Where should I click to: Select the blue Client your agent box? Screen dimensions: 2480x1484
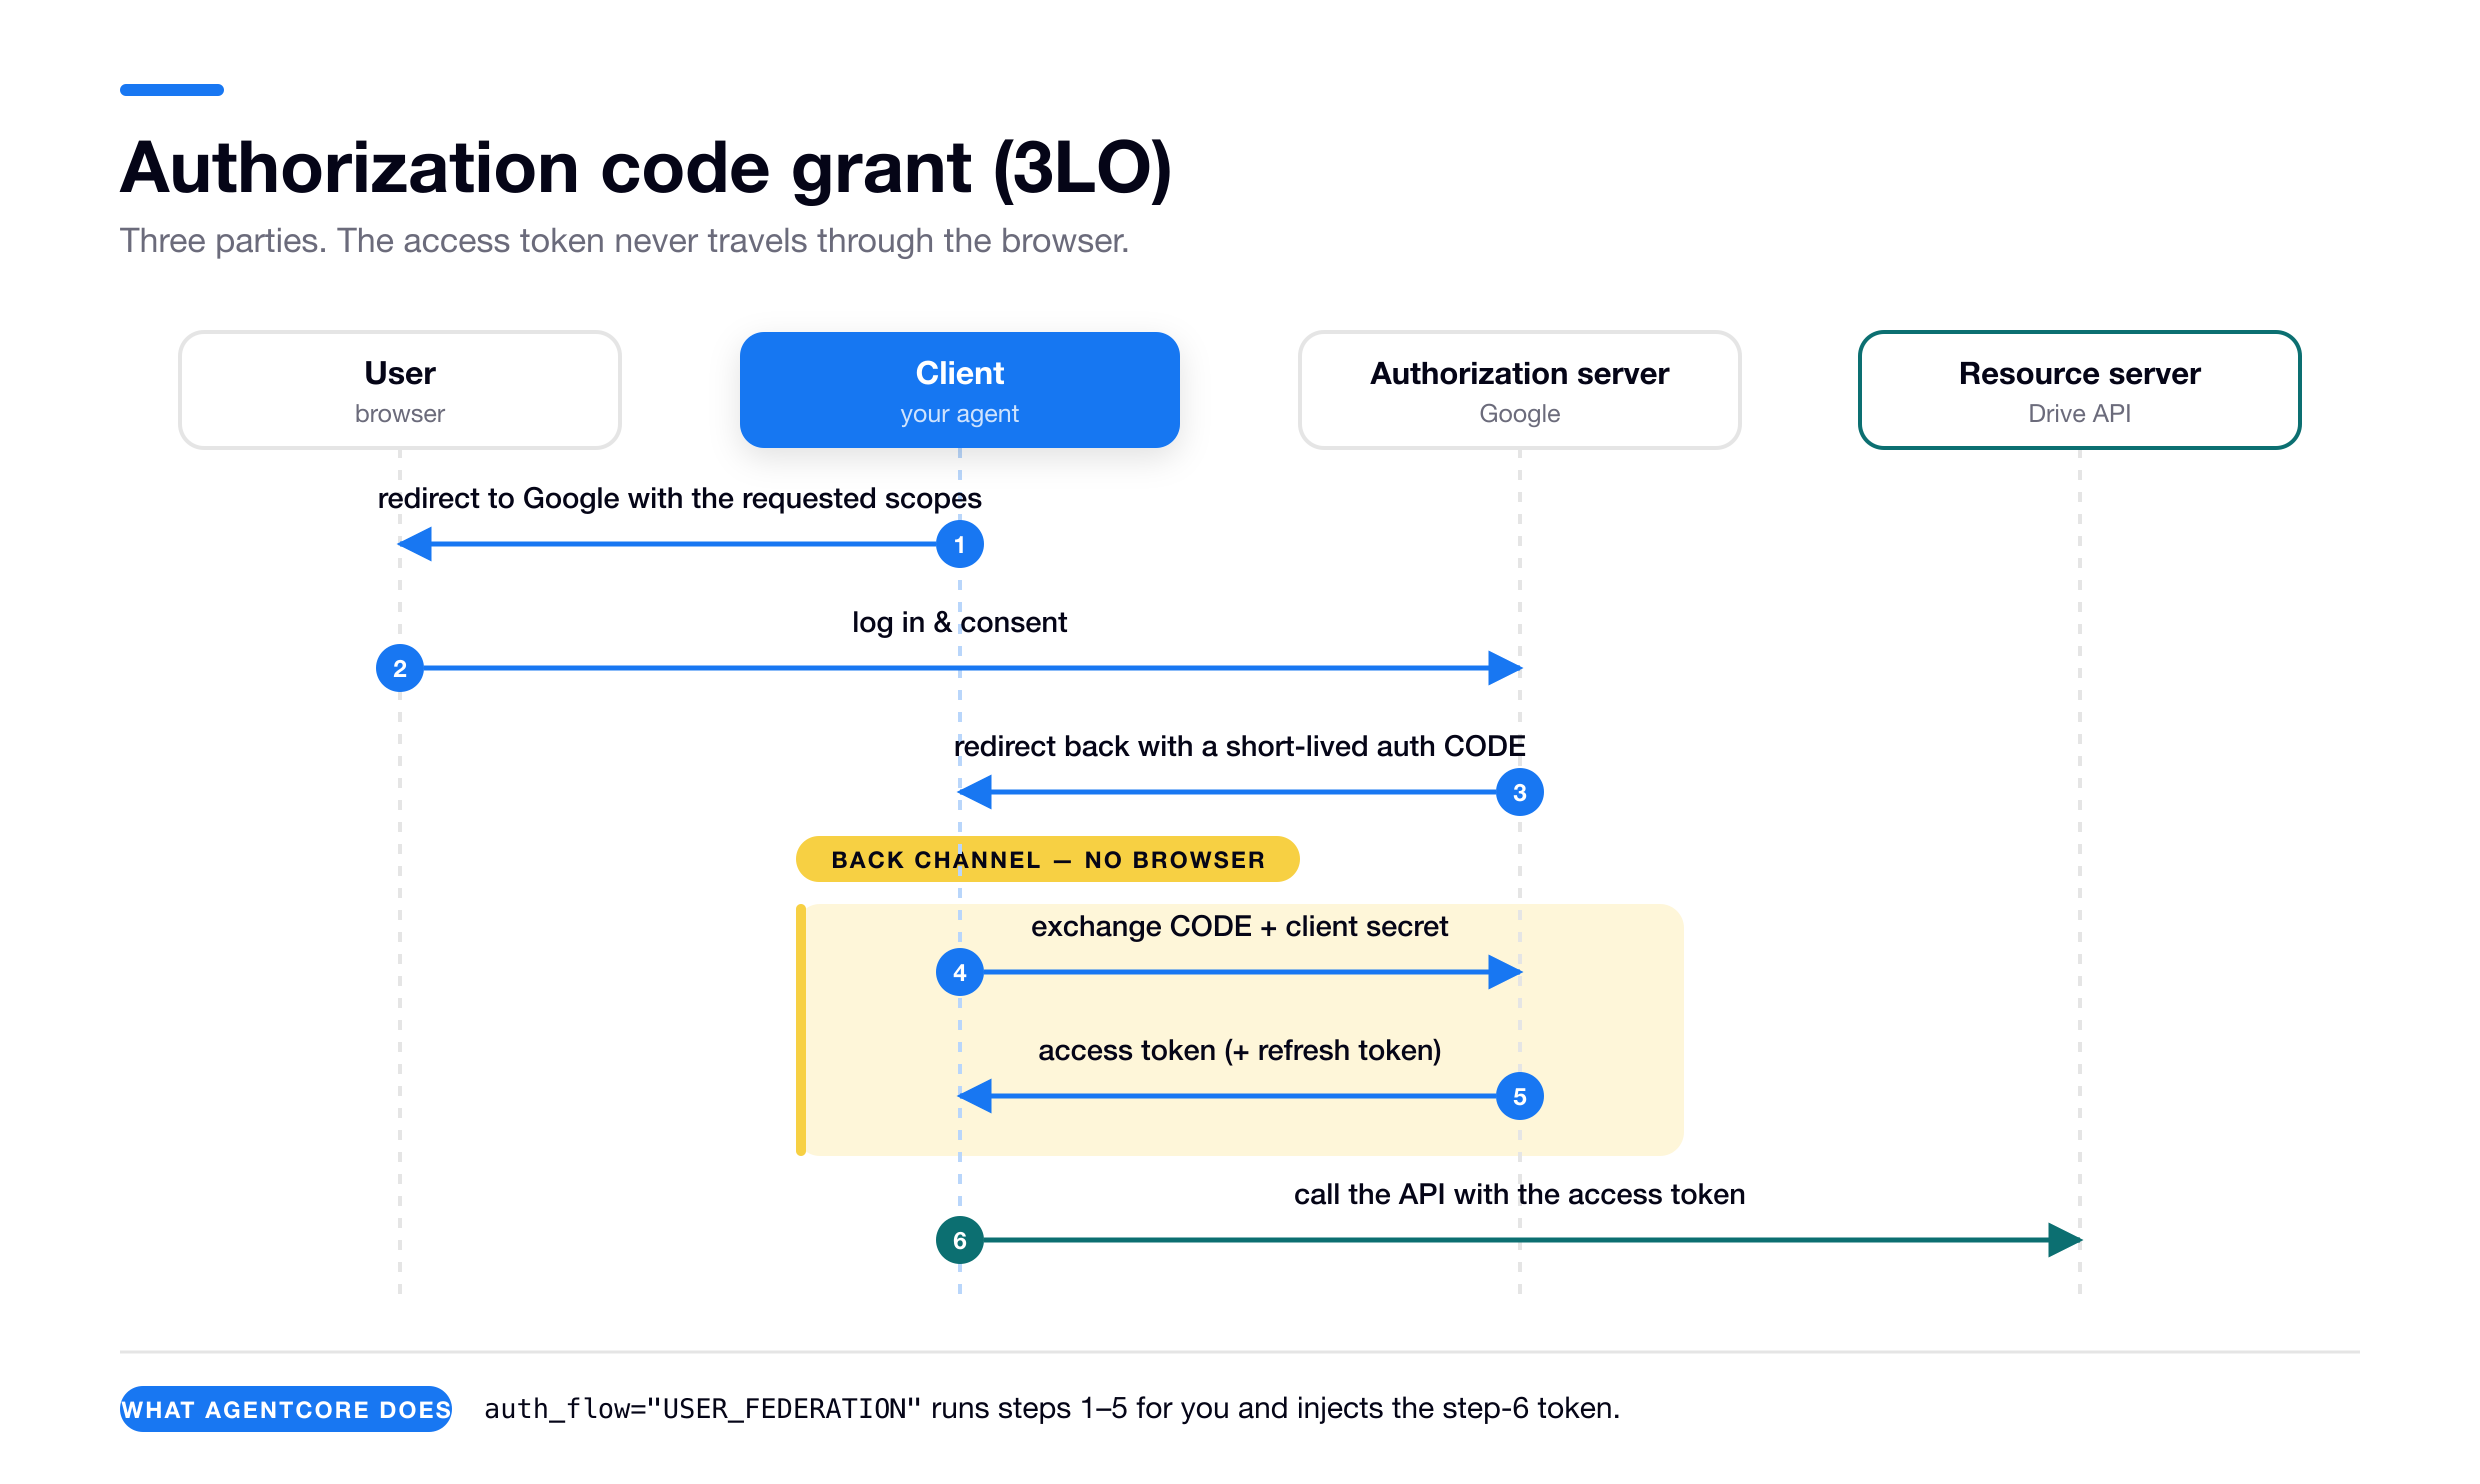pos(960,390)
